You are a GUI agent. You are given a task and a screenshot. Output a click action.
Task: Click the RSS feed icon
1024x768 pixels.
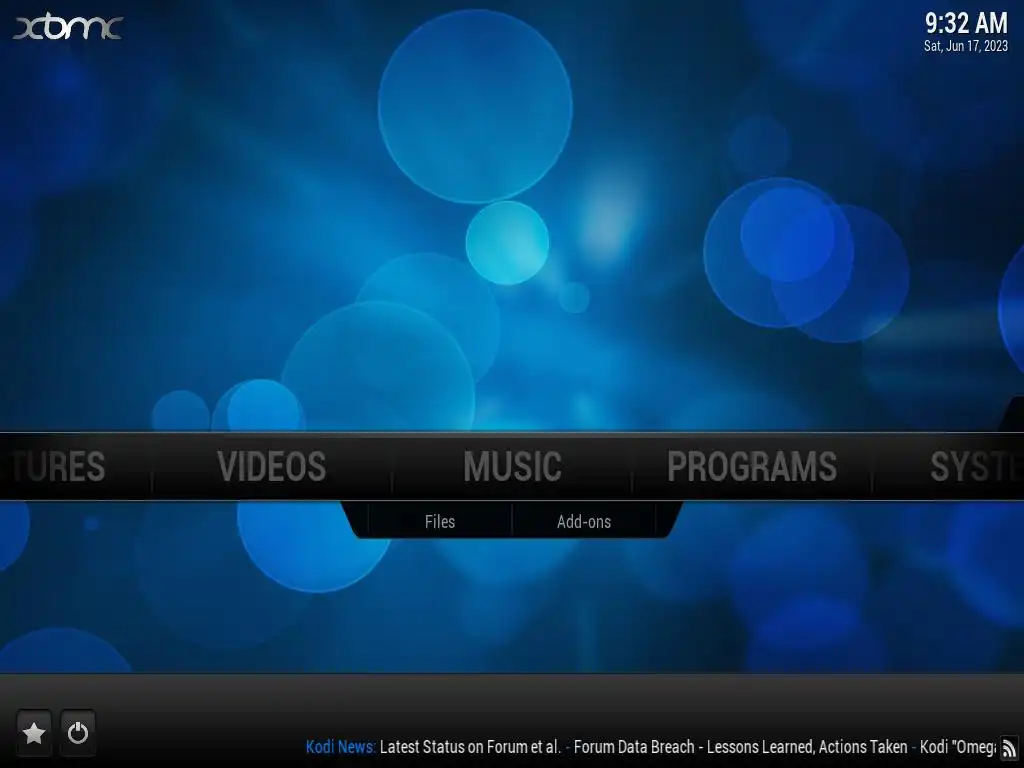[x=1009, y=748]
